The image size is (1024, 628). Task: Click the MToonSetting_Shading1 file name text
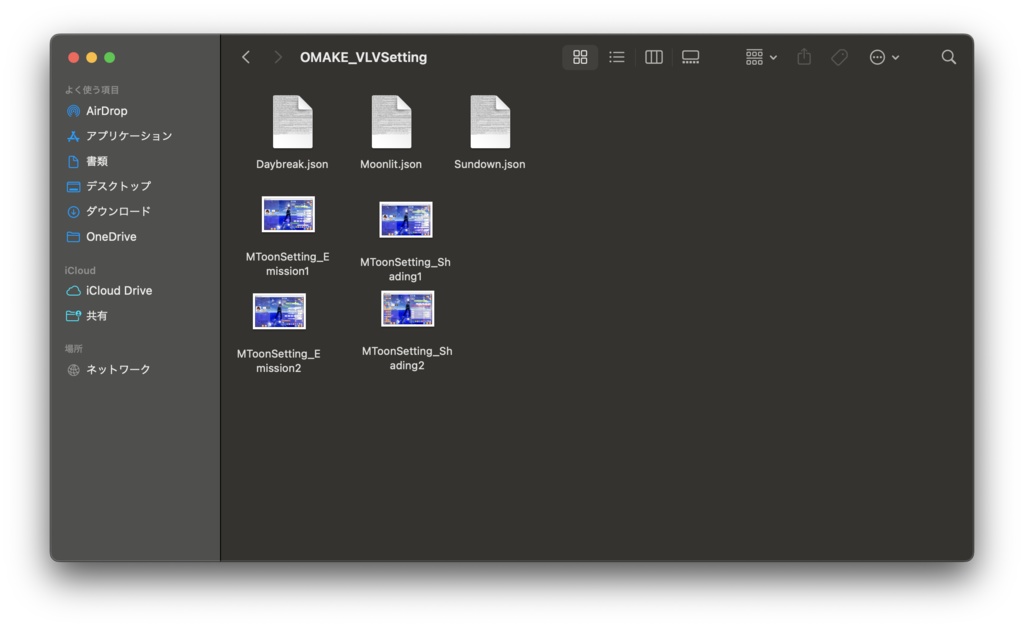point(405,269)
